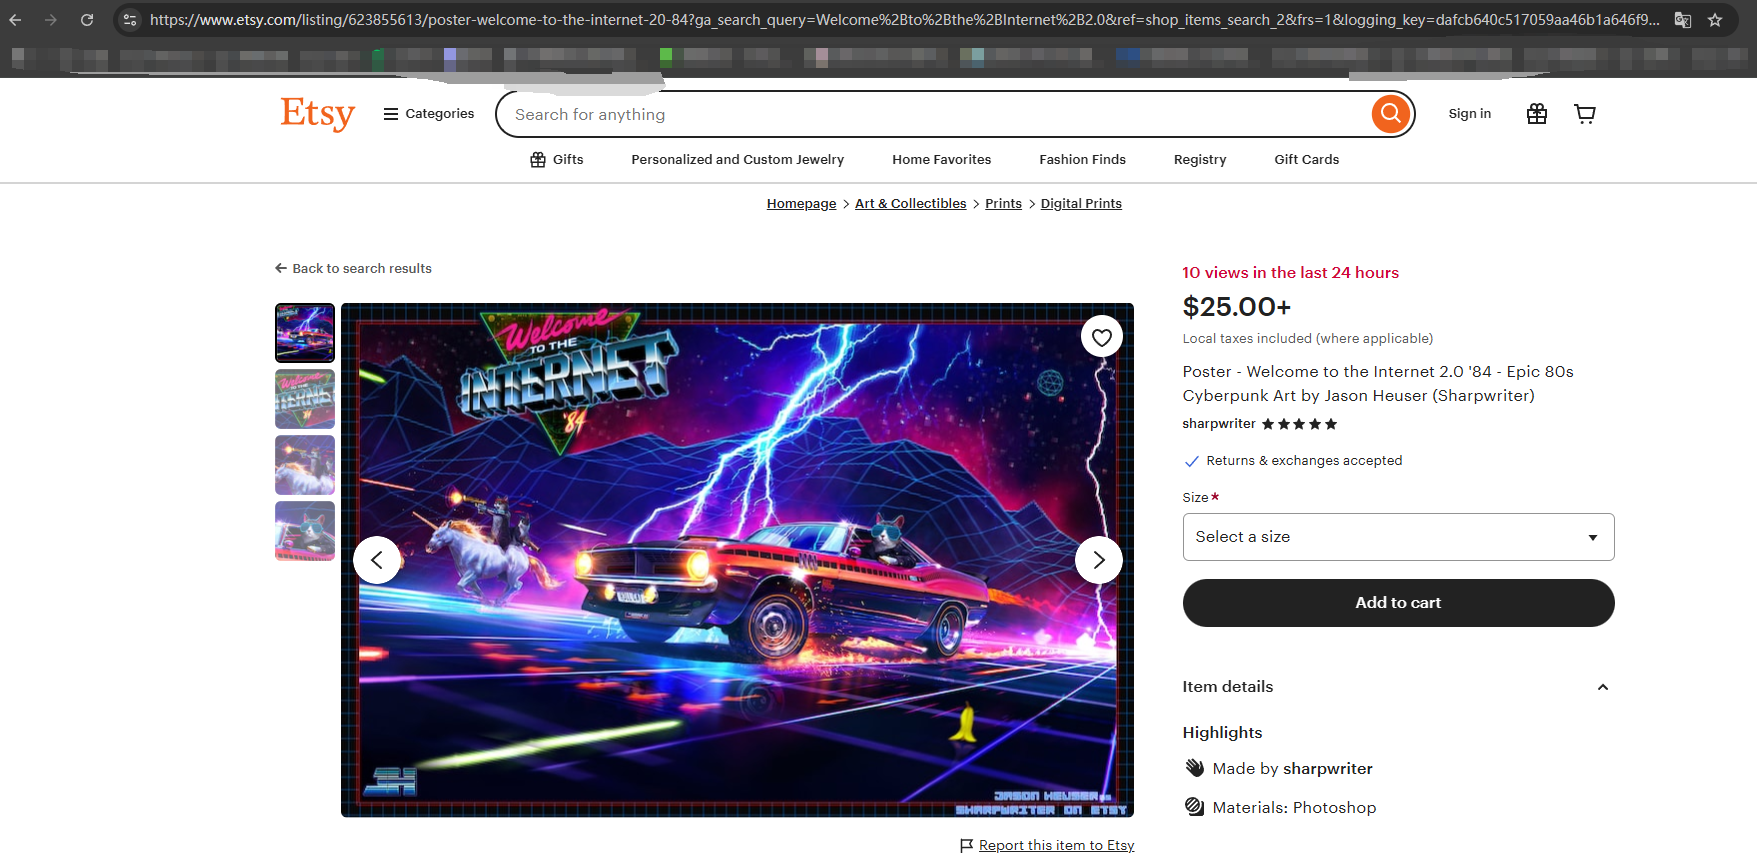Click the Etsy logo

317,113
